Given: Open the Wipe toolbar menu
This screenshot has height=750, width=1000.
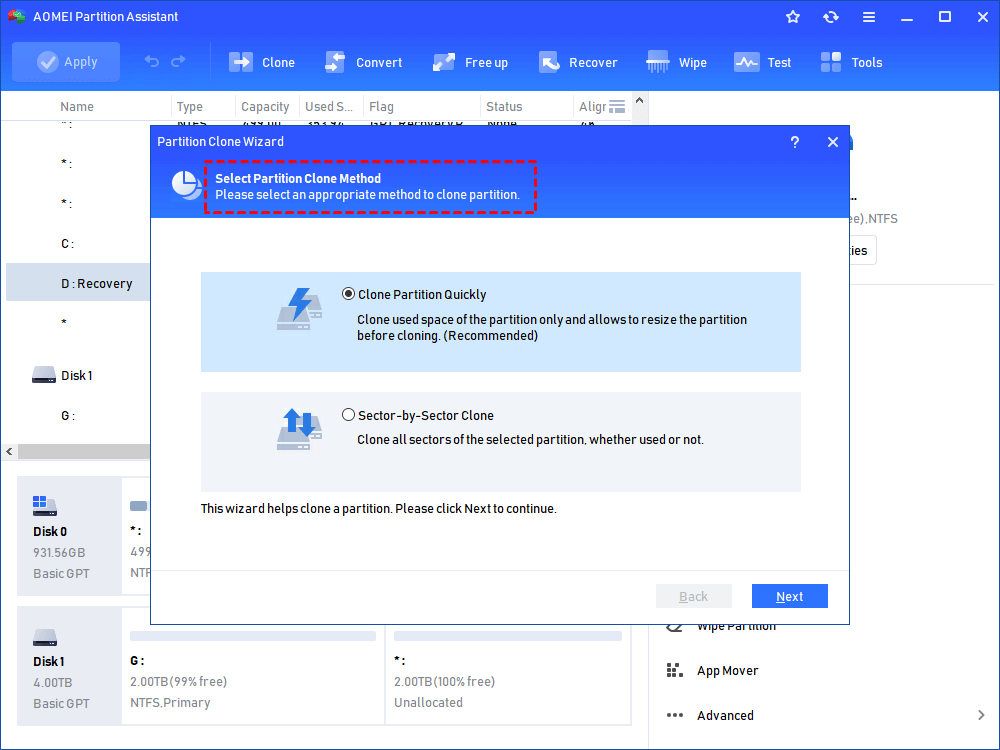Looking at the screenshot, I should coord(677,62).
